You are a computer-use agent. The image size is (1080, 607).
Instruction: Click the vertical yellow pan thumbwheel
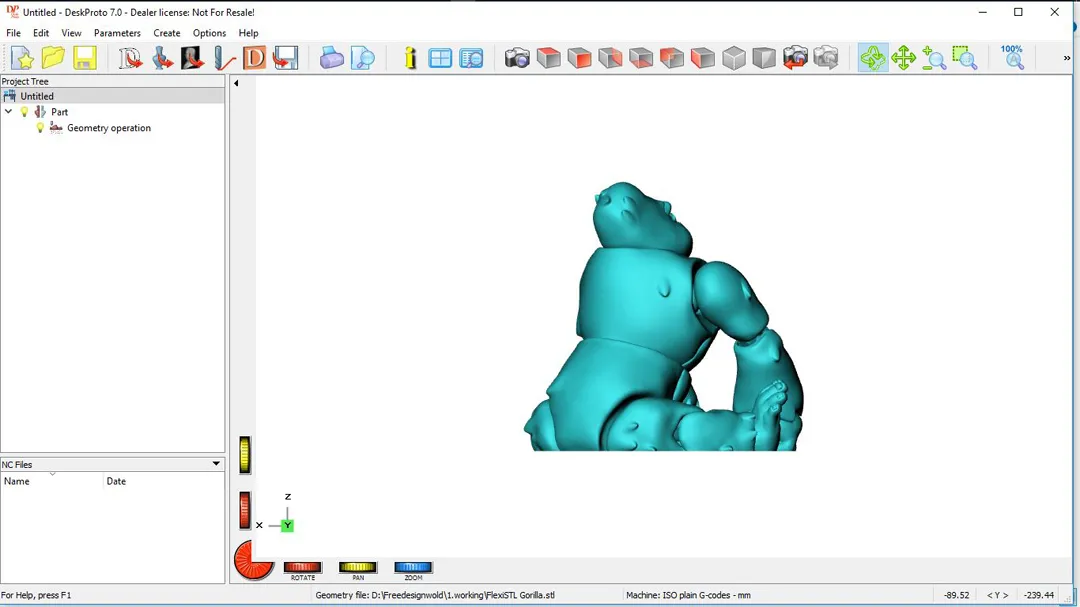click(245, 455)
